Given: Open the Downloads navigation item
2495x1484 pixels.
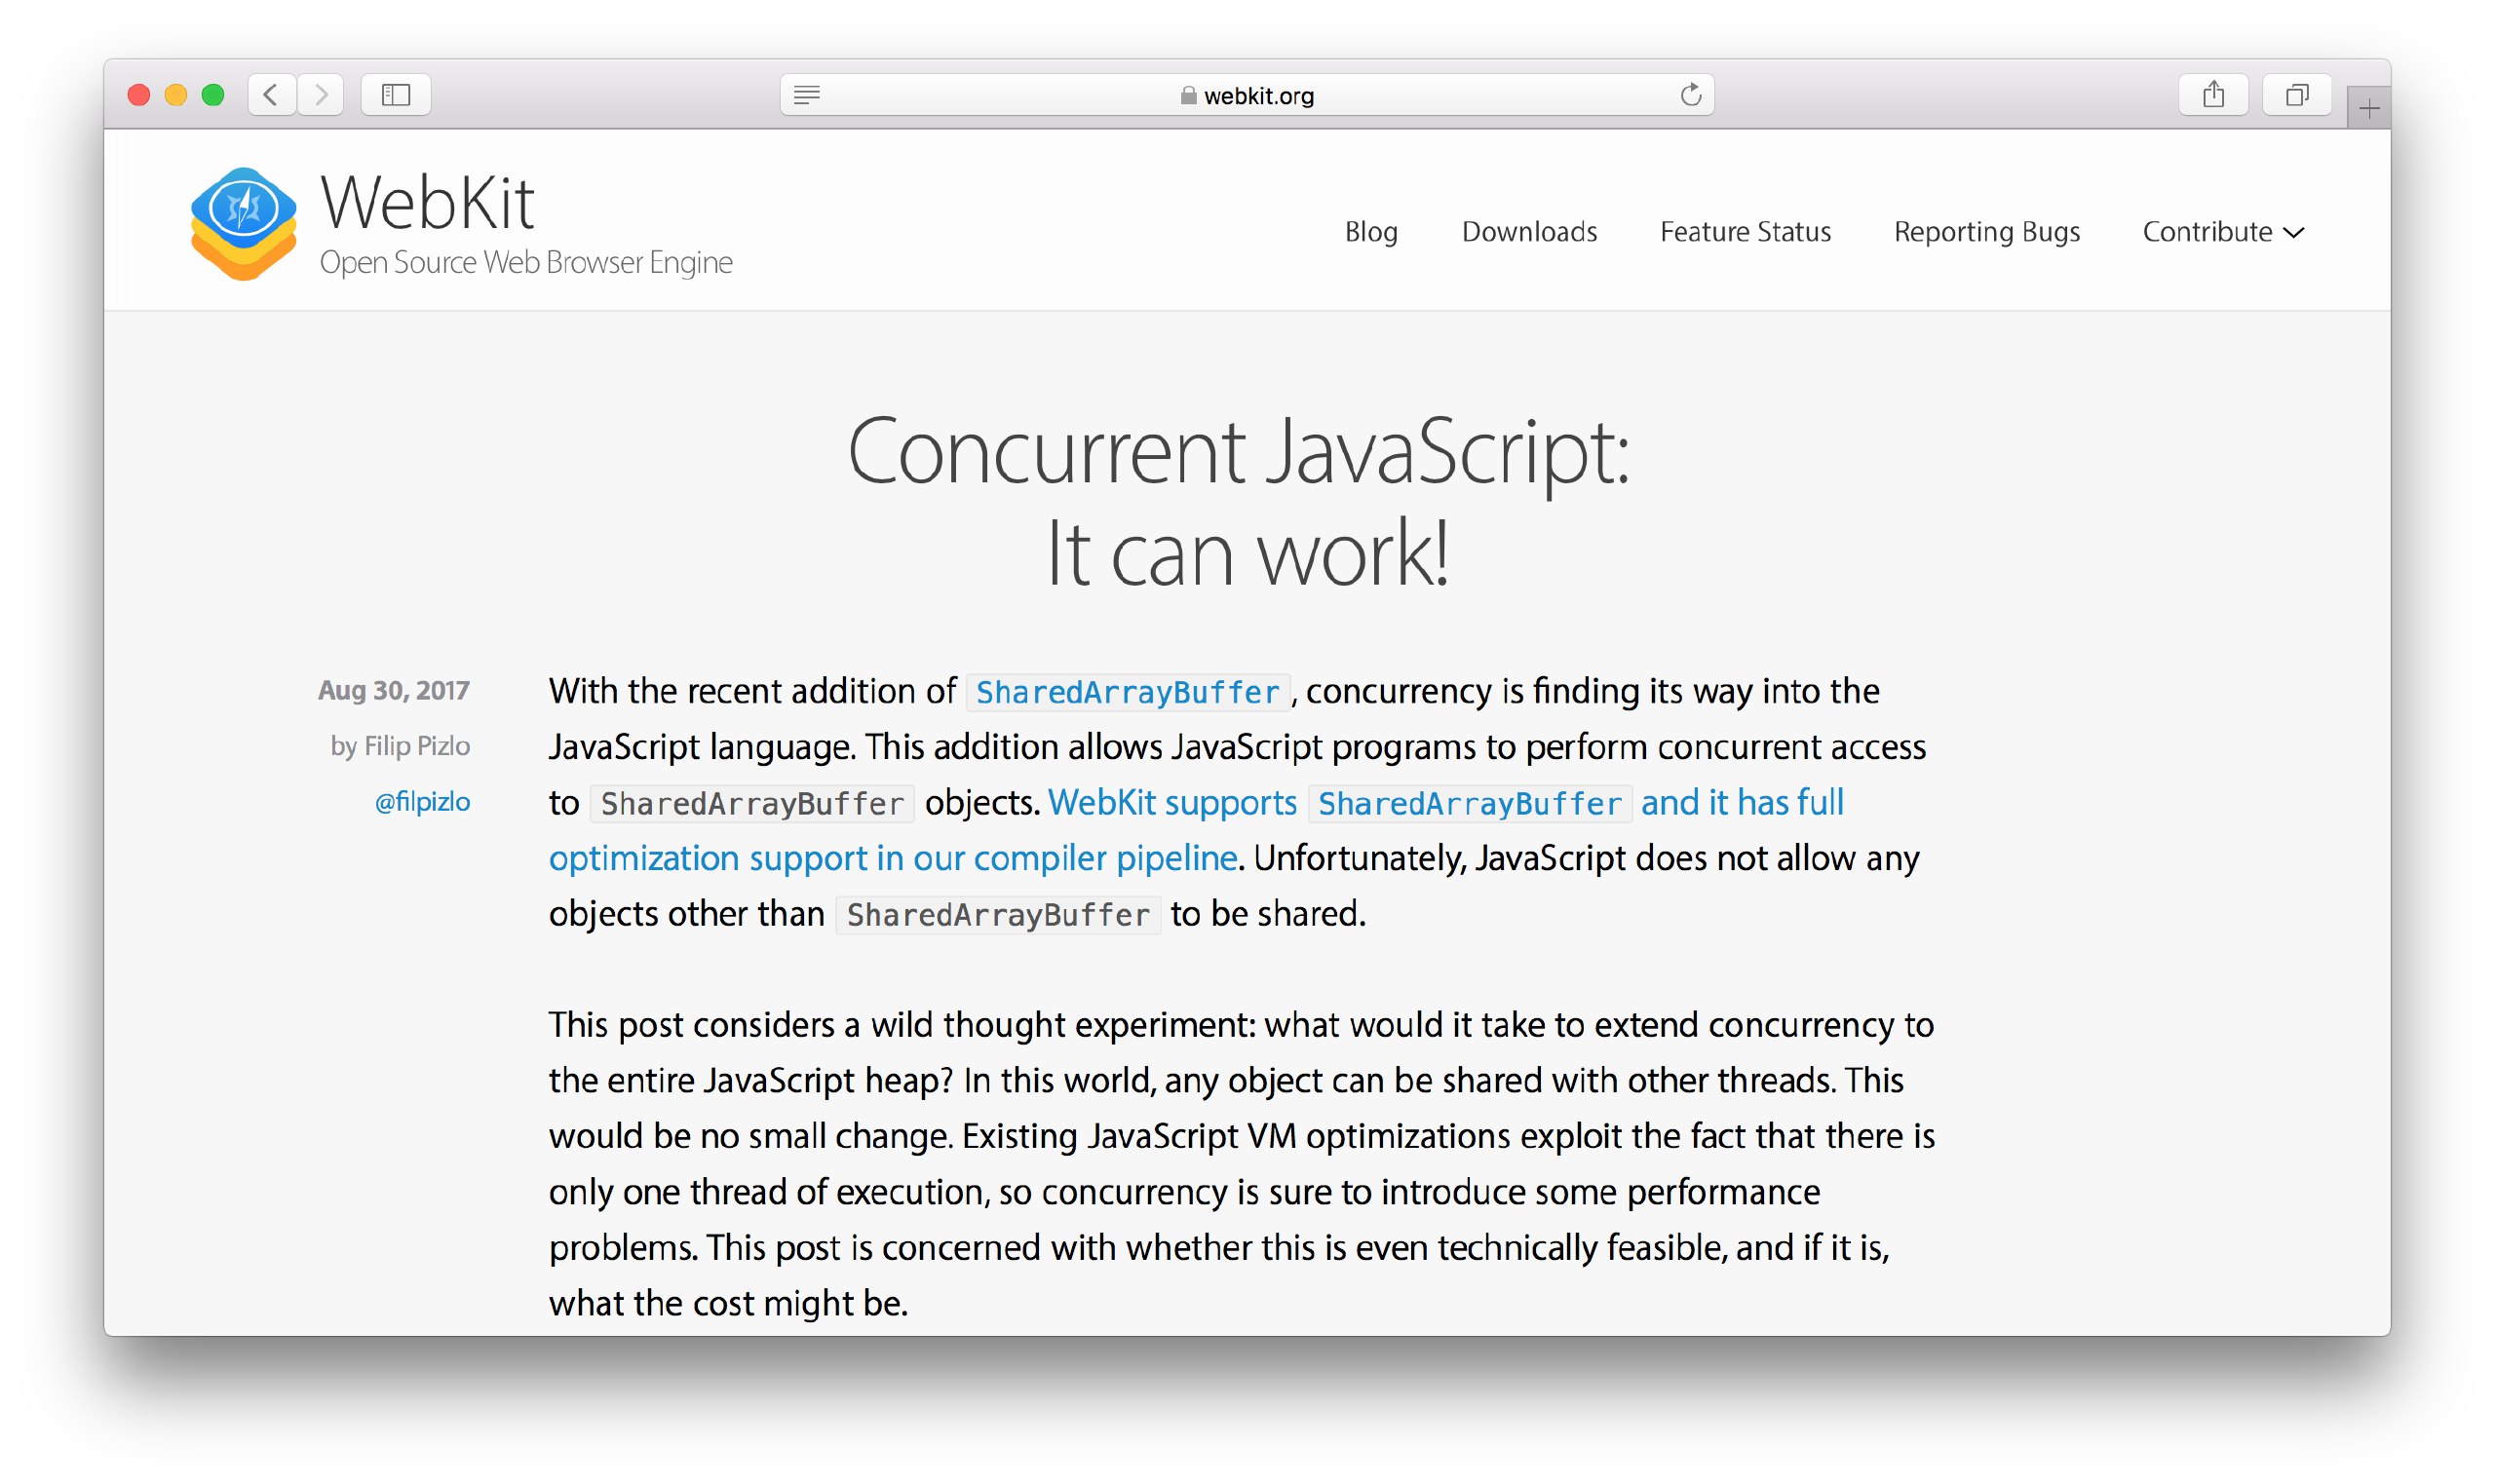Looking at the screenshot, I should pyautogui.click(x=1529, y=232).
